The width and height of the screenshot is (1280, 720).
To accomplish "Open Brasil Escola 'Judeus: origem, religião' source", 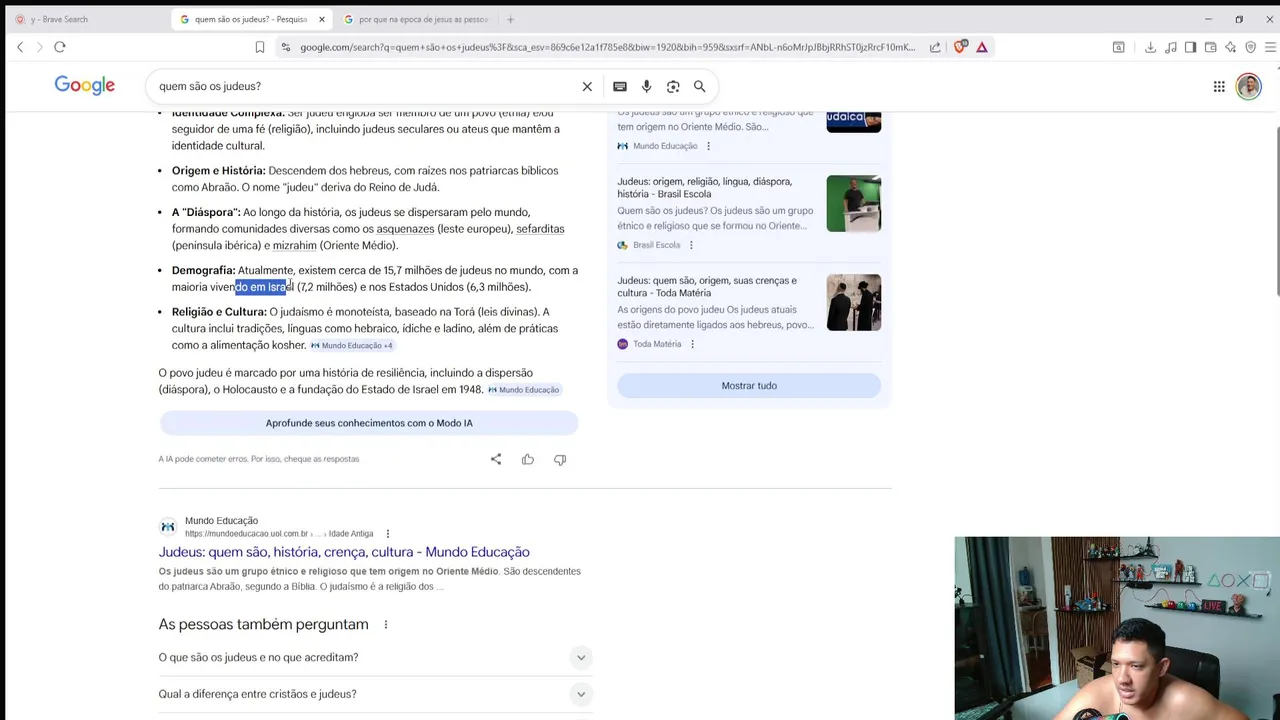I will [704, 188].
